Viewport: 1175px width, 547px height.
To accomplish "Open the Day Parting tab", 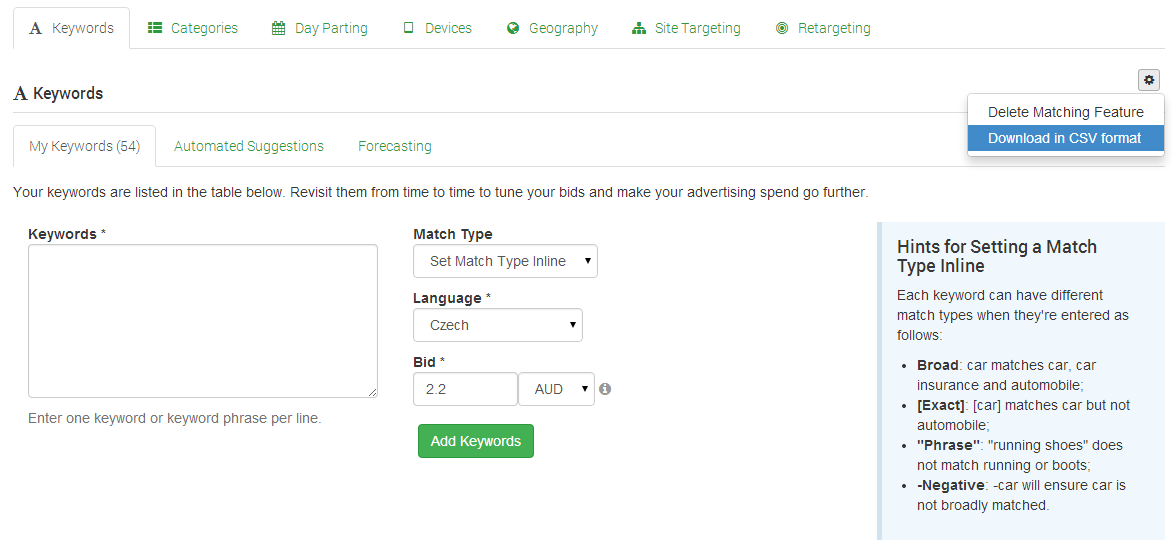I will pyautogui.click(x=320, y=28).
